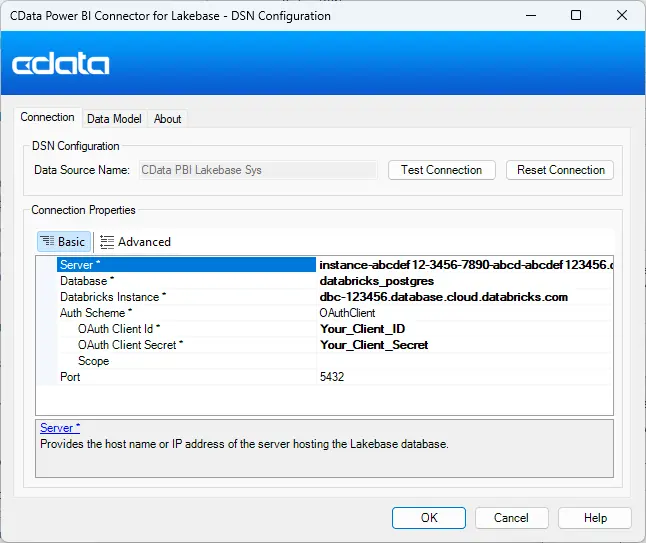Open Help for the connector

[x=595, y=518]
